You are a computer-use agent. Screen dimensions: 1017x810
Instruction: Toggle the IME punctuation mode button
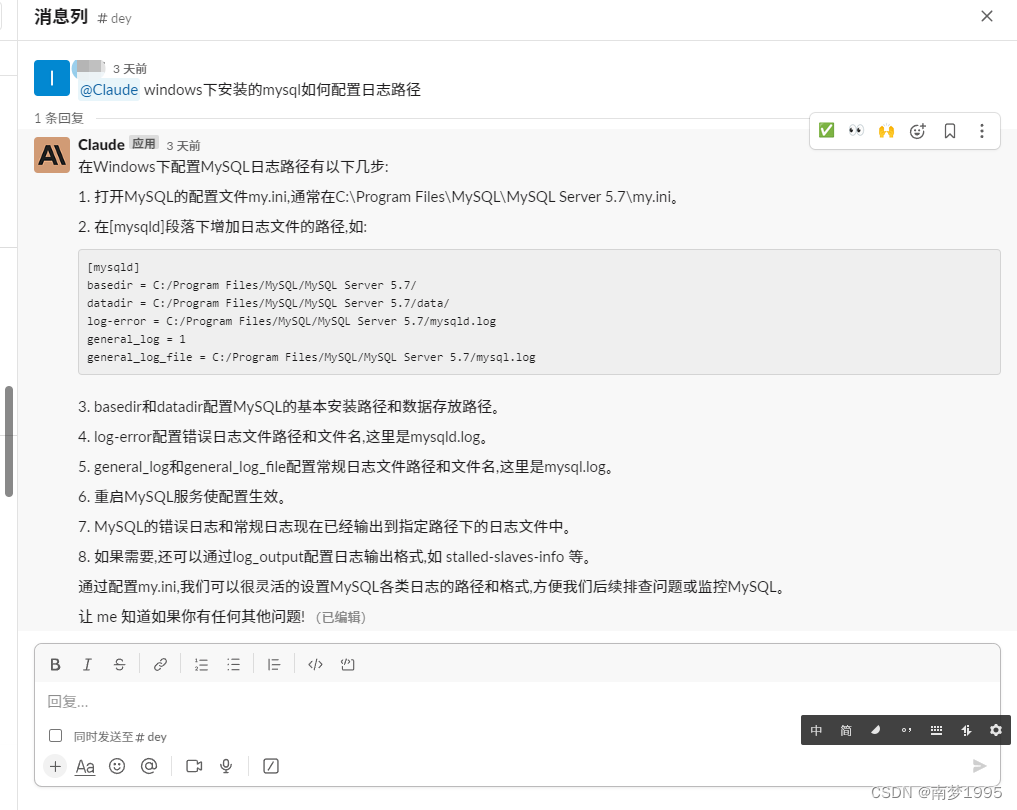[x=907, y=730]
